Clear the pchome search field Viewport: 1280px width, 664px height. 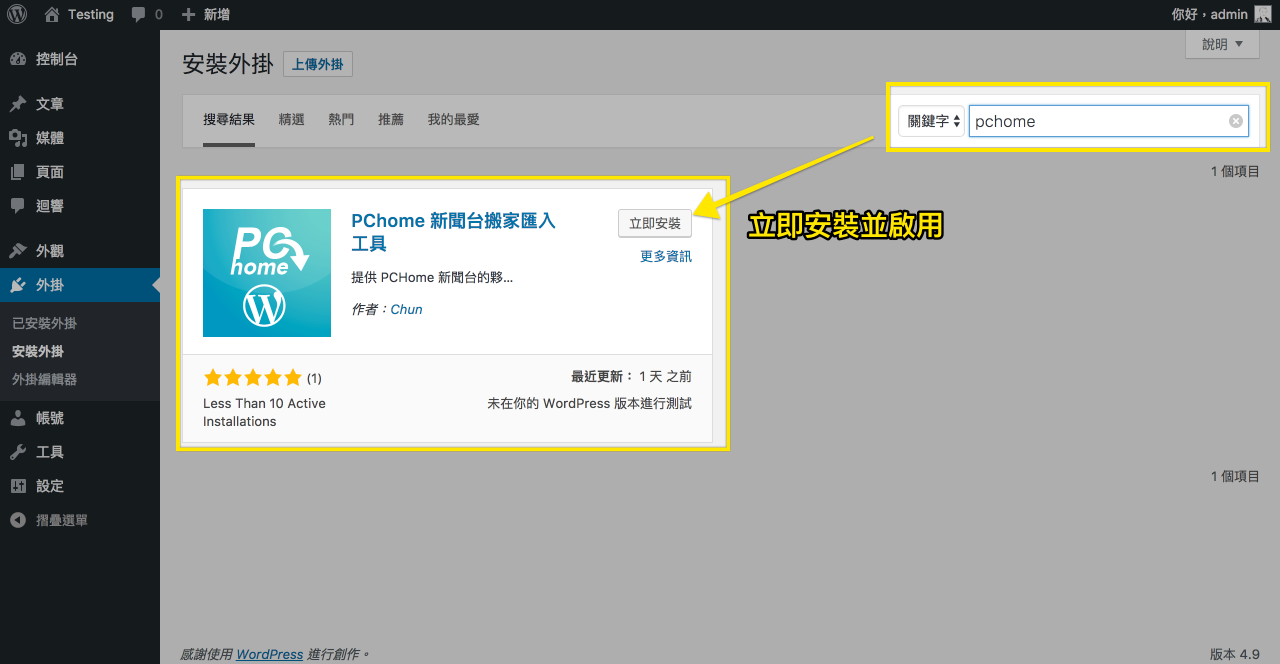pyautogui.click(x=1236, y=121)
